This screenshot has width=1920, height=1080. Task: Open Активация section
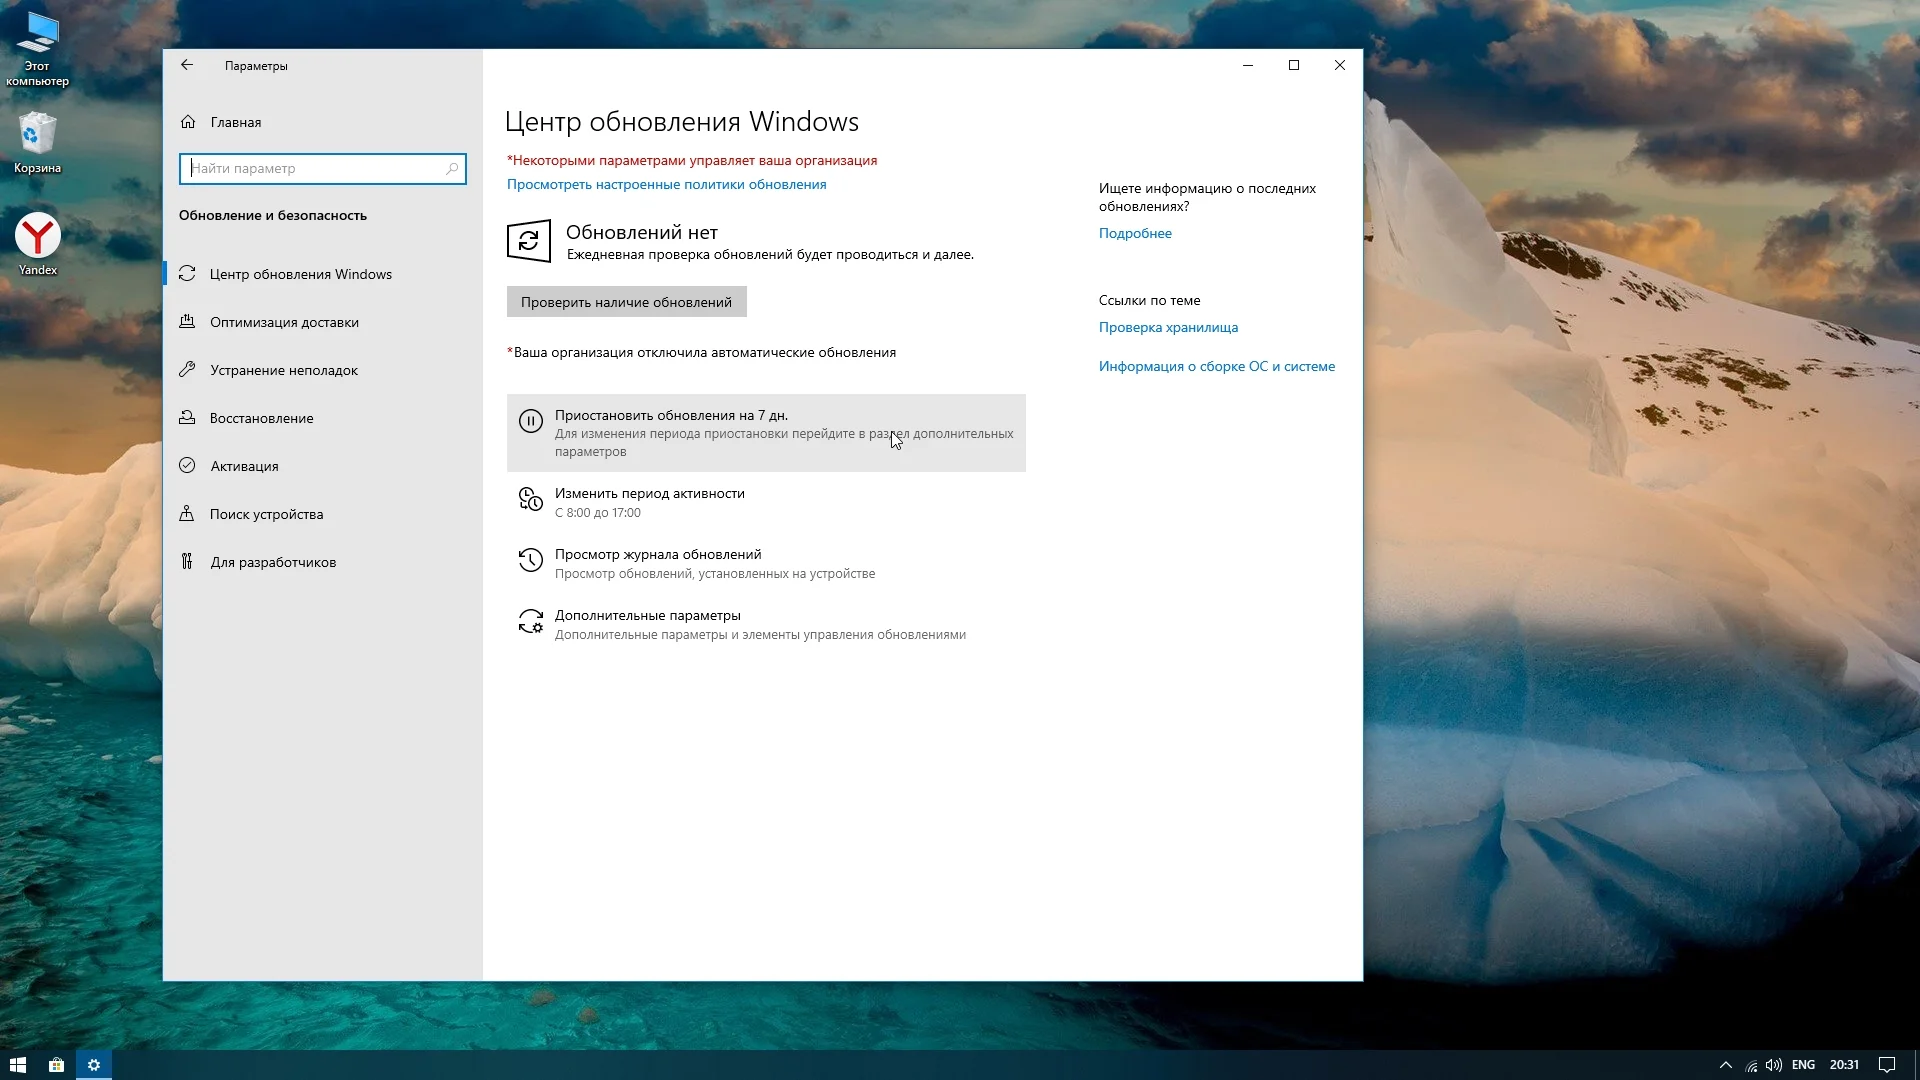click(x=244, y=466)
